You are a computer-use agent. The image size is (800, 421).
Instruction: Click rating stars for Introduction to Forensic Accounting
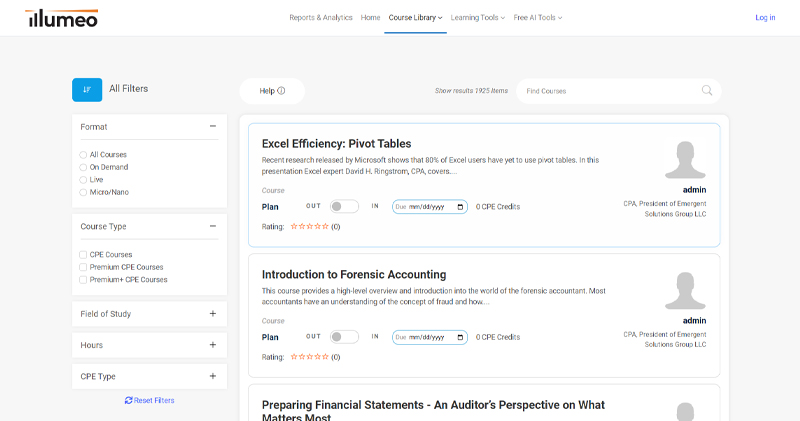click(309, 357)
